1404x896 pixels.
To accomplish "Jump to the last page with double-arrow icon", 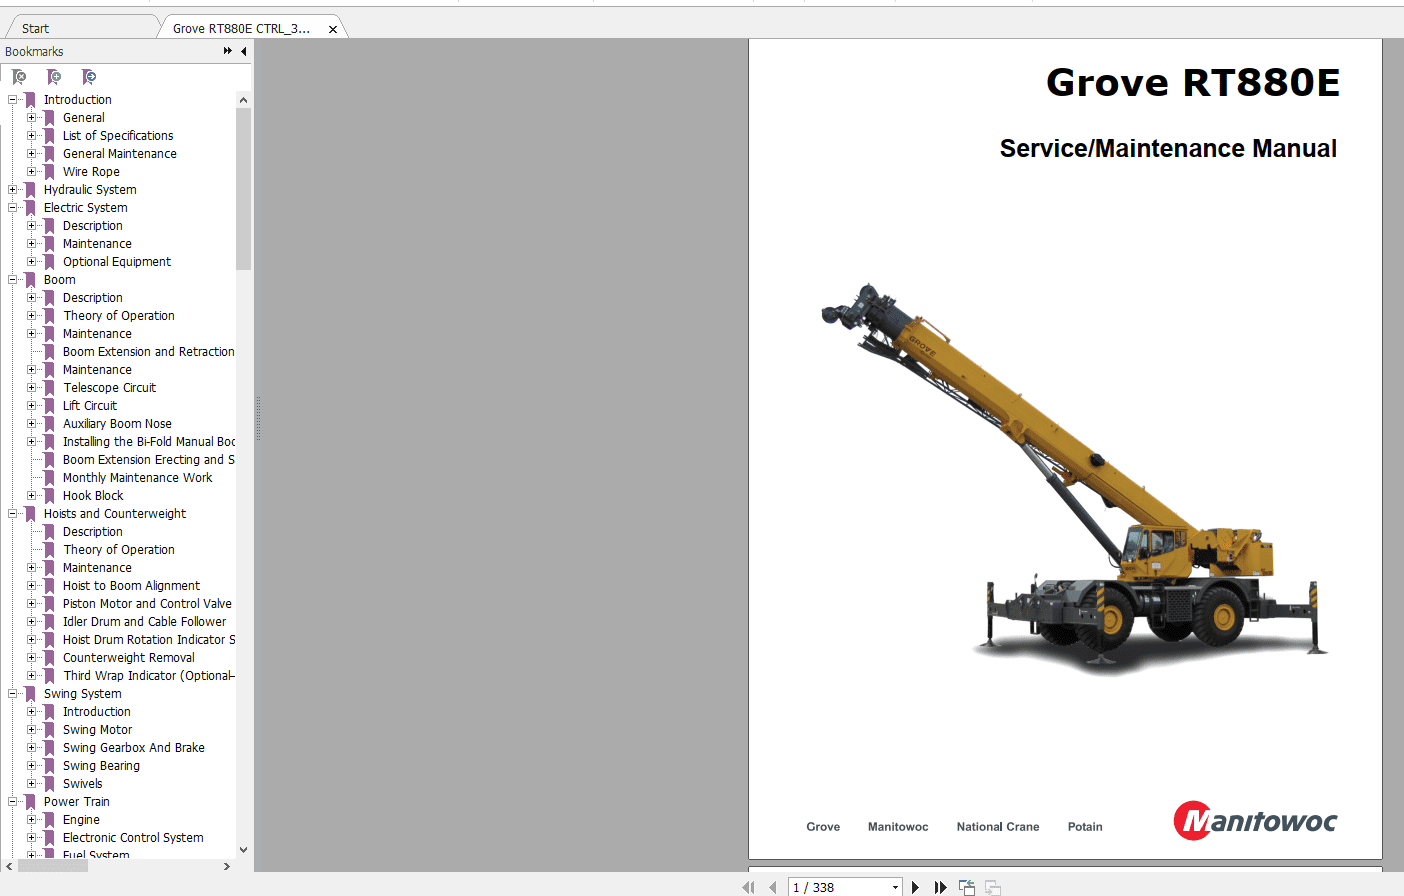I will tap(940, 887).
